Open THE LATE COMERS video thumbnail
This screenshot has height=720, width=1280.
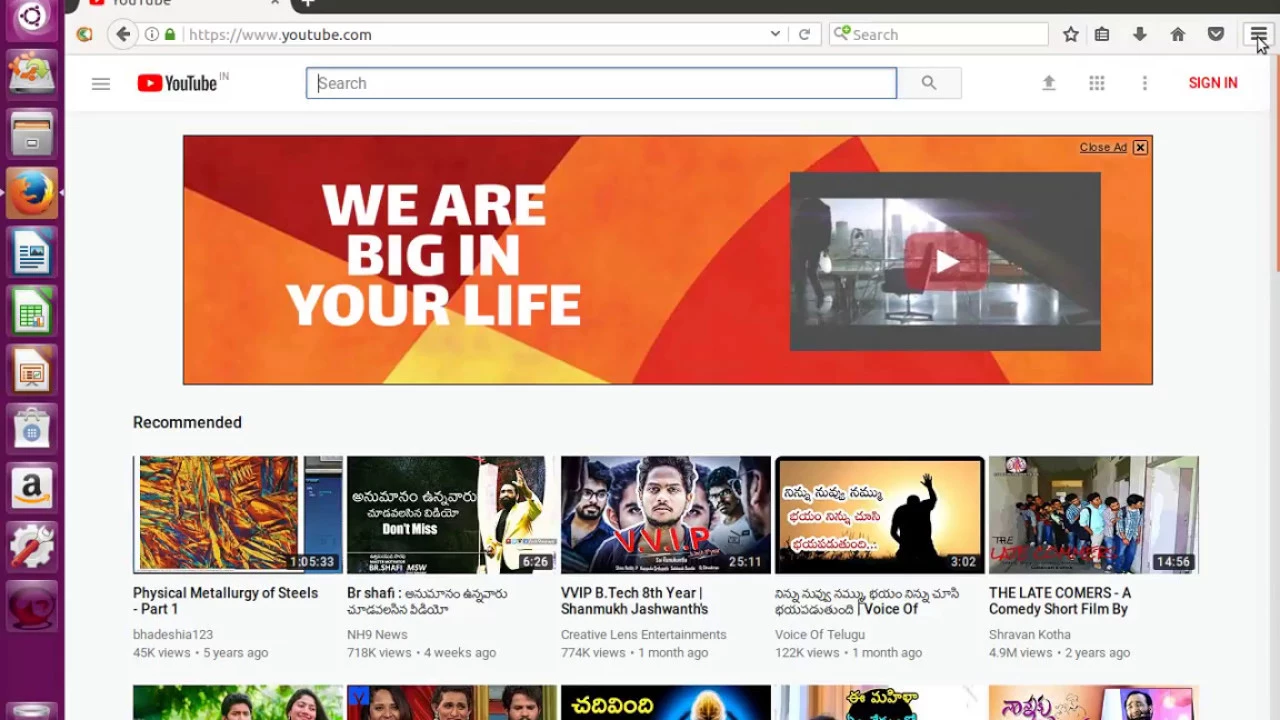pyautogui.click(x=1094, y=515)
